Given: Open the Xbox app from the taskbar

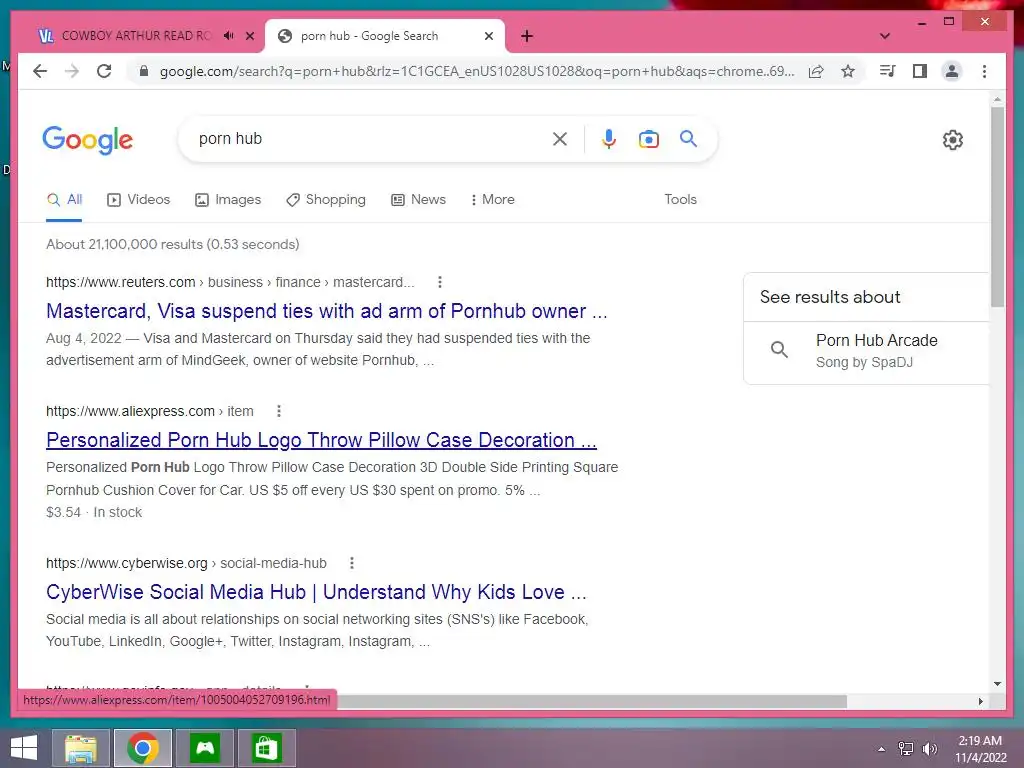Looking at the screenshot, I should tap(205, 748).
